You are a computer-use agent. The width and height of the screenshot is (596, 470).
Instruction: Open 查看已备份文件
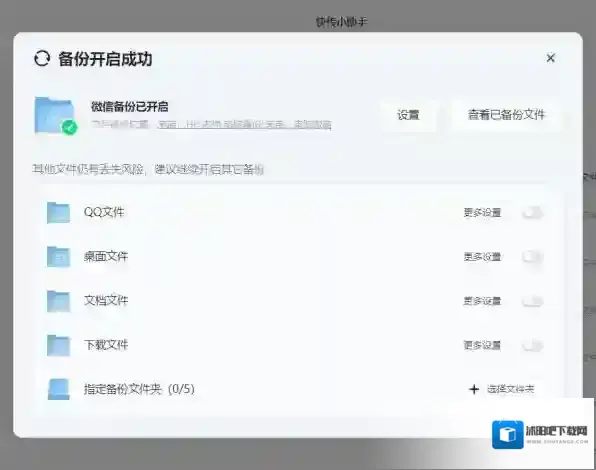[x=506, y=115]
